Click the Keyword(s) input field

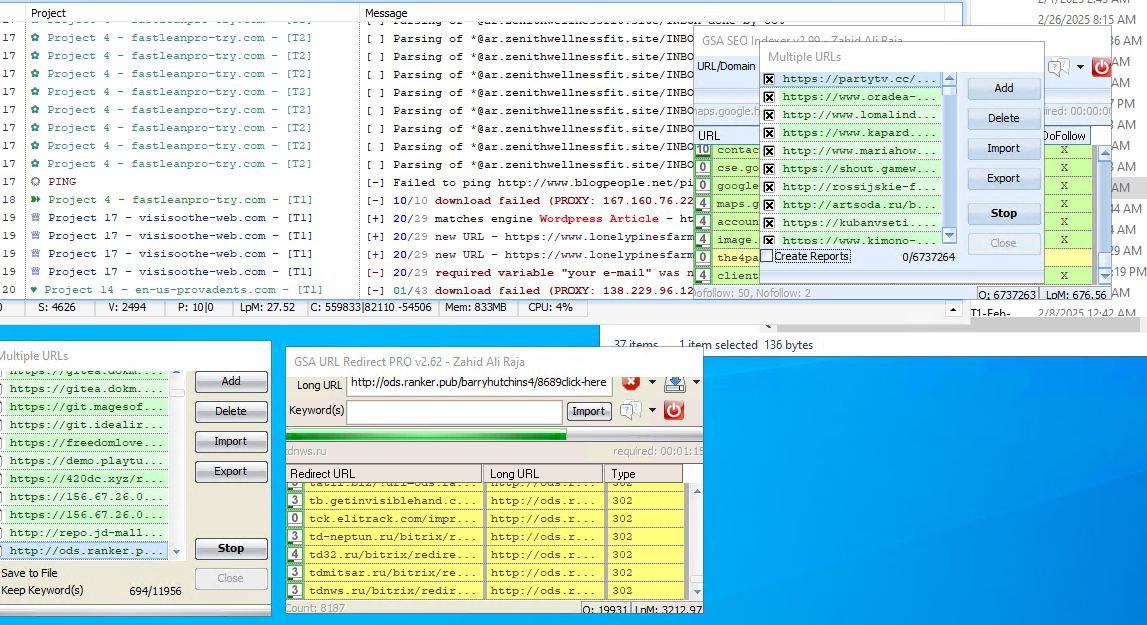(x=454, y=411)
